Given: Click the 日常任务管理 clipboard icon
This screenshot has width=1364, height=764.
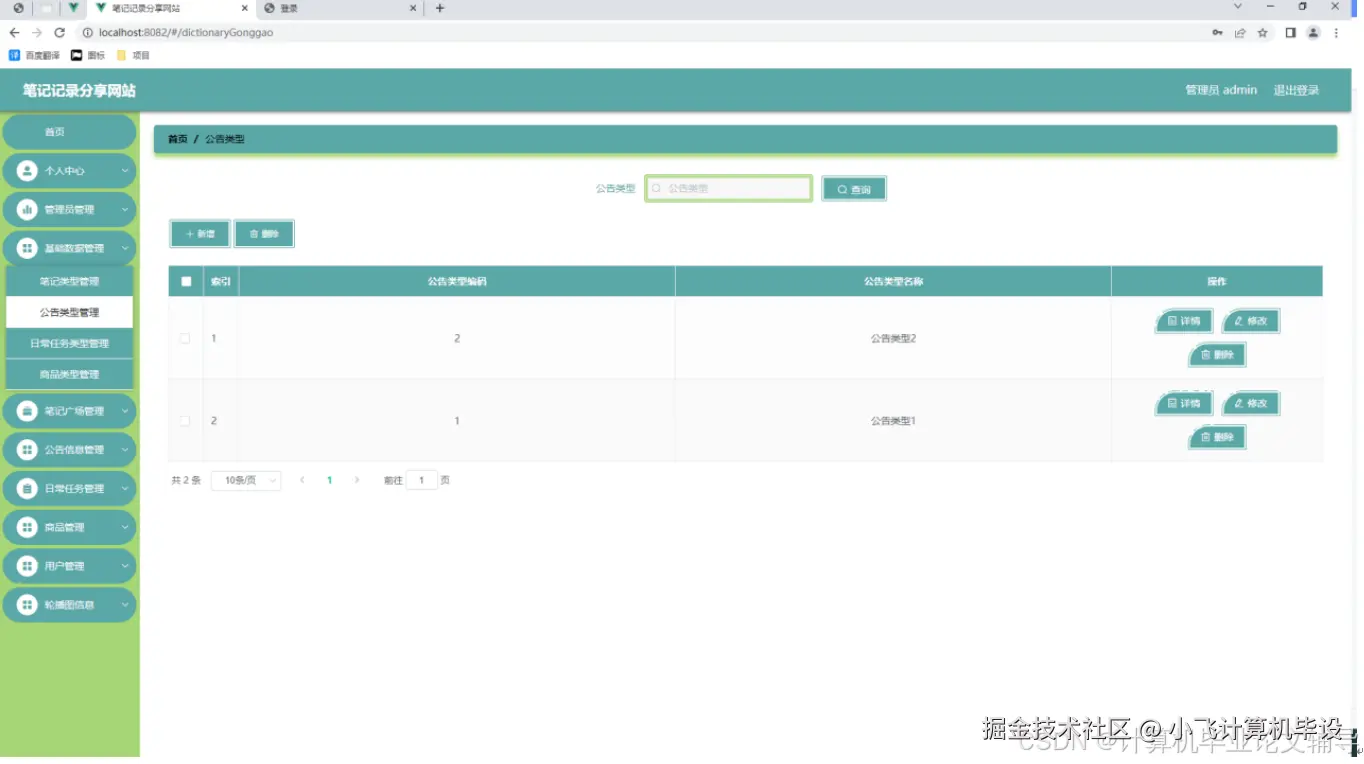Looking at the screenshot, I should point(28,489).
